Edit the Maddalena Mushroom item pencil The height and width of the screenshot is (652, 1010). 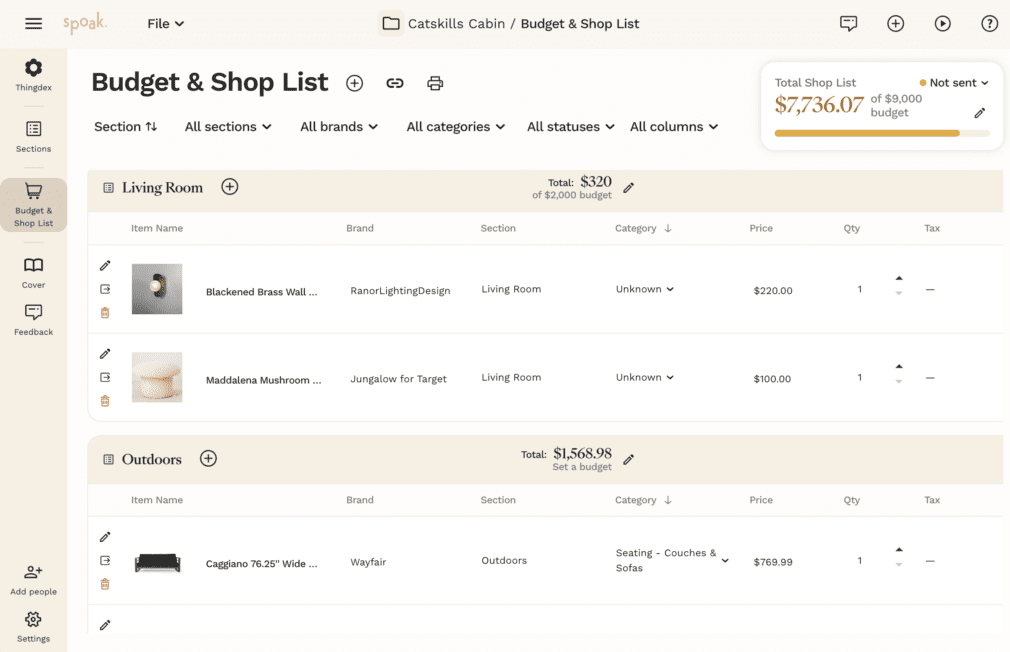click(x=105, y=354)
